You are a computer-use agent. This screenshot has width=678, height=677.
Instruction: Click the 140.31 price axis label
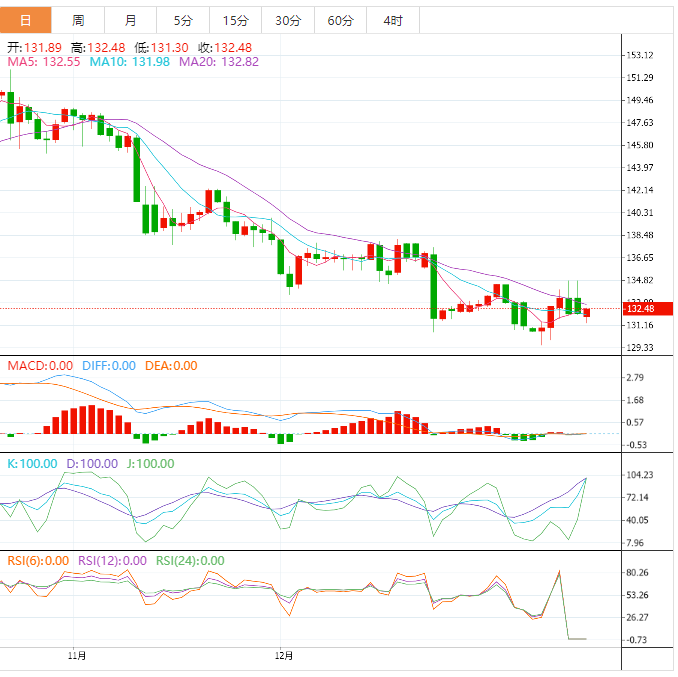(x=640, y=212)
